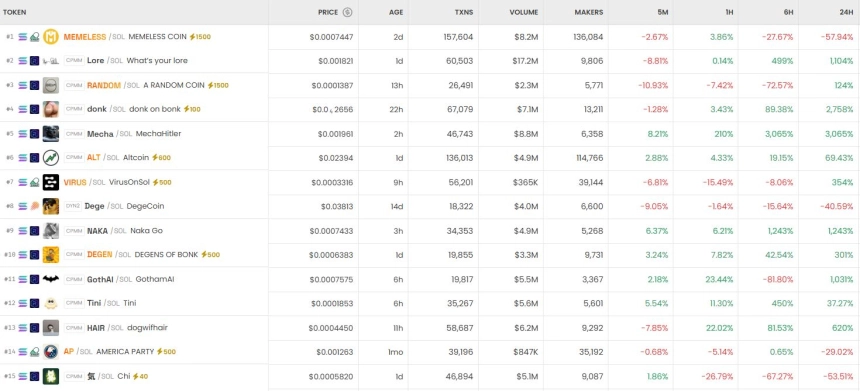Click the MEMELESS gold M token icon

(x=50, y=37)
